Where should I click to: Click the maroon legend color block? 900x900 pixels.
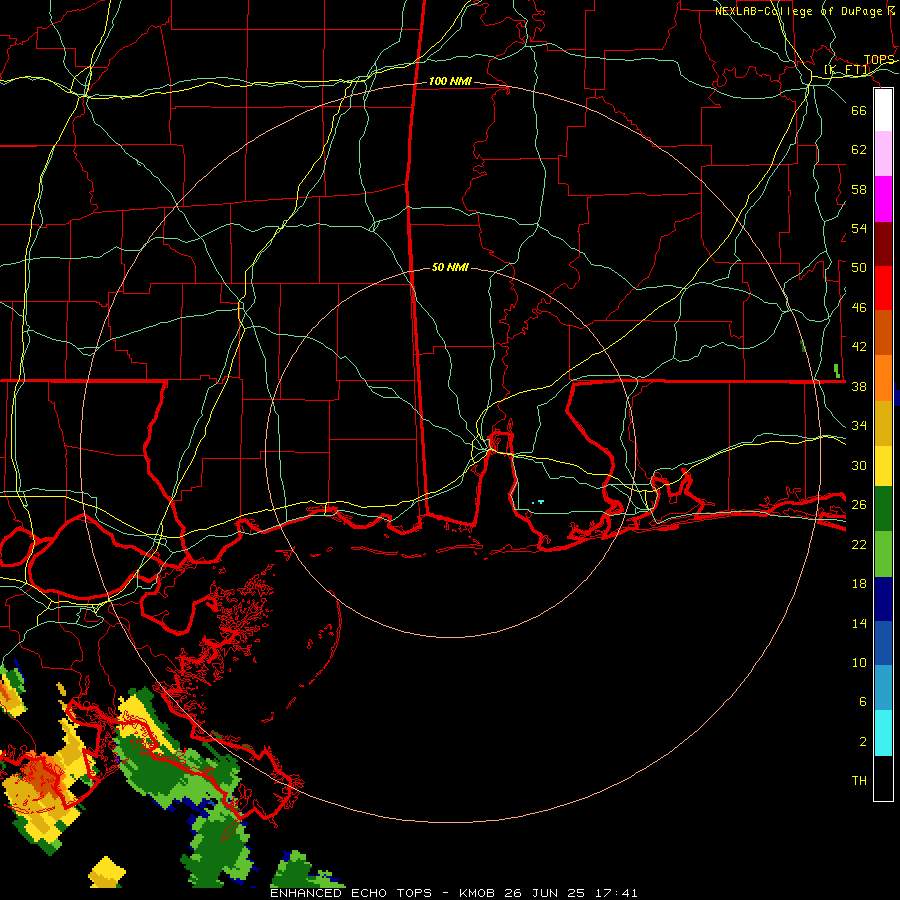tap(883, 244)
